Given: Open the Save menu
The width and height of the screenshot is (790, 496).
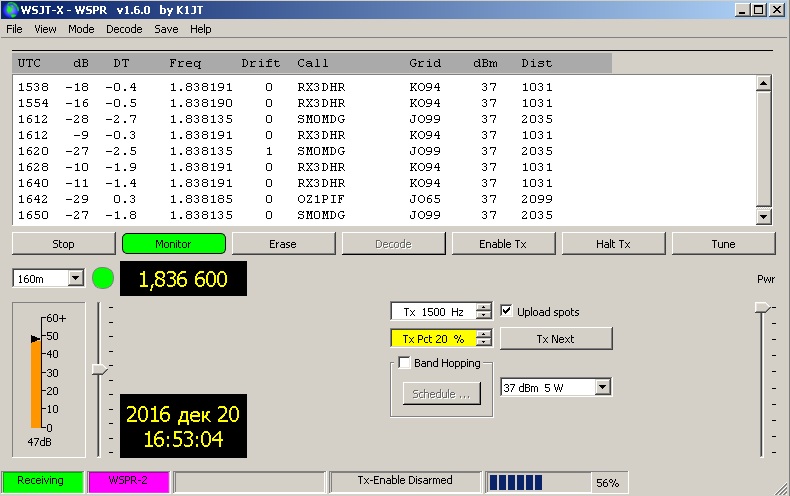Looking at the screenshot, I should coord(166,29).
